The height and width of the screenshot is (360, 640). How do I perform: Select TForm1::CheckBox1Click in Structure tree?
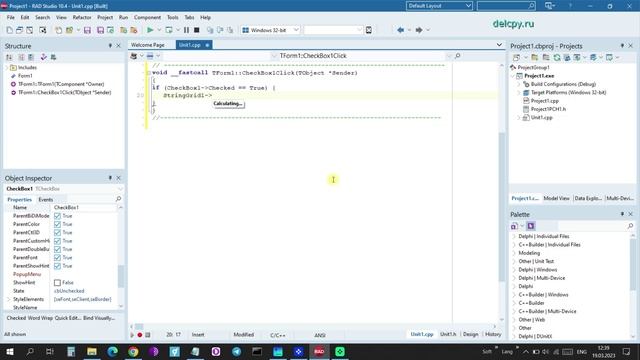coord(64,93)
